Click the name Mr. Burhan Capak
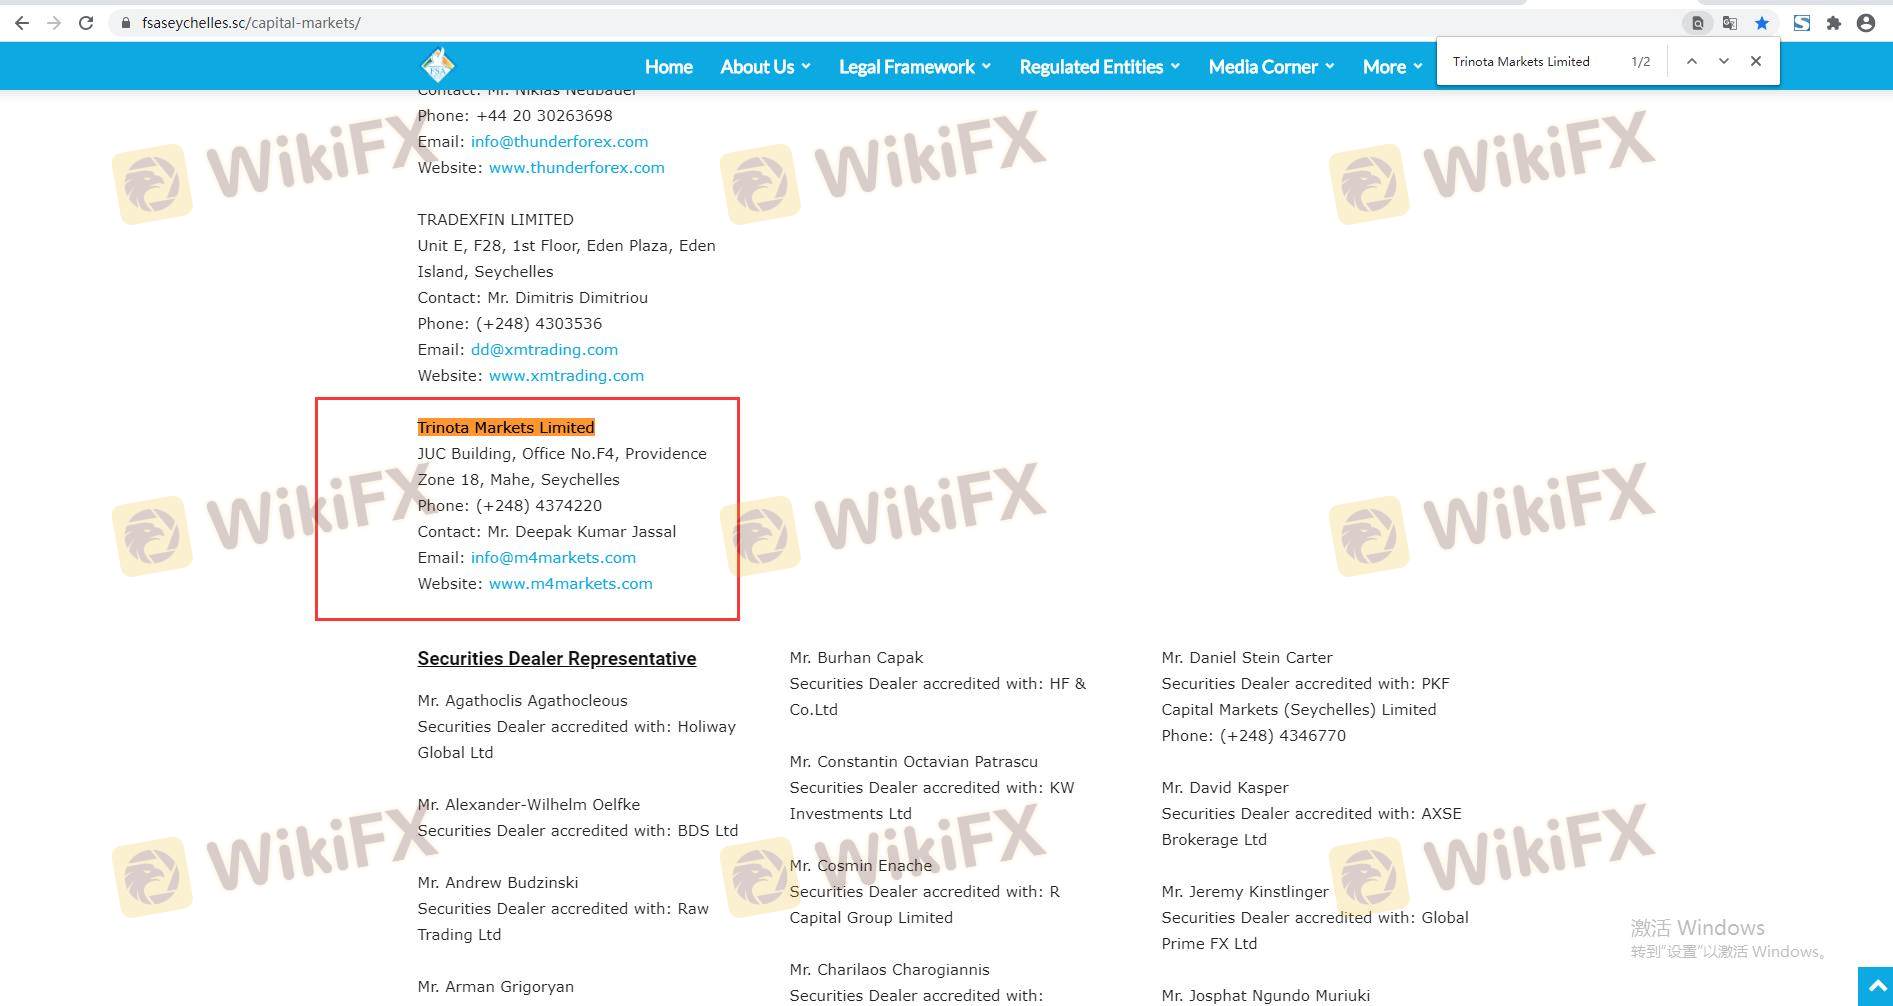The height and width of the screenshot is (1006, 1893). tap(856, 658)
